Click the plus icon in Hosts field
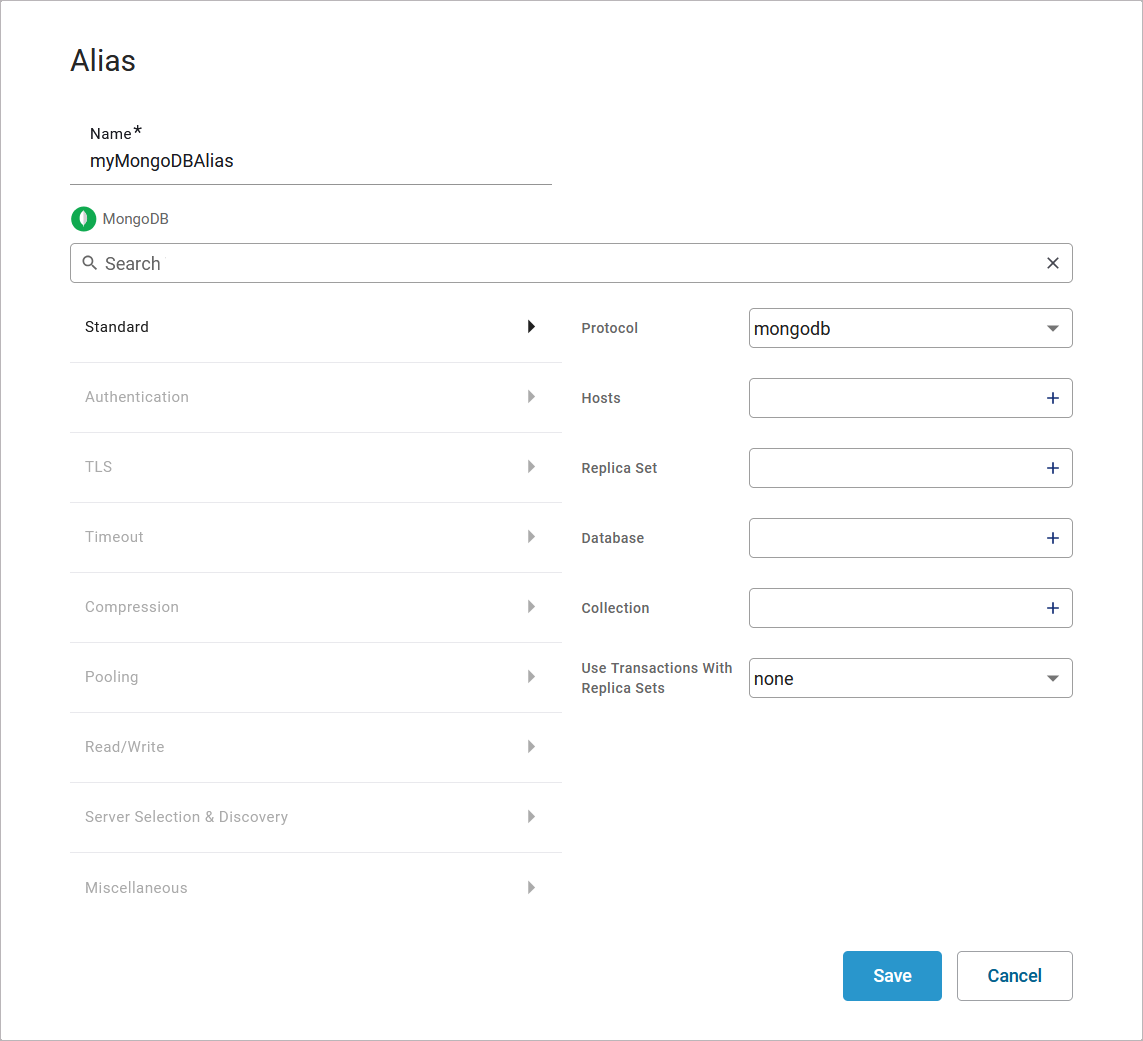This screenshot has height=1041, width=1143. (x=1052, y=398)
